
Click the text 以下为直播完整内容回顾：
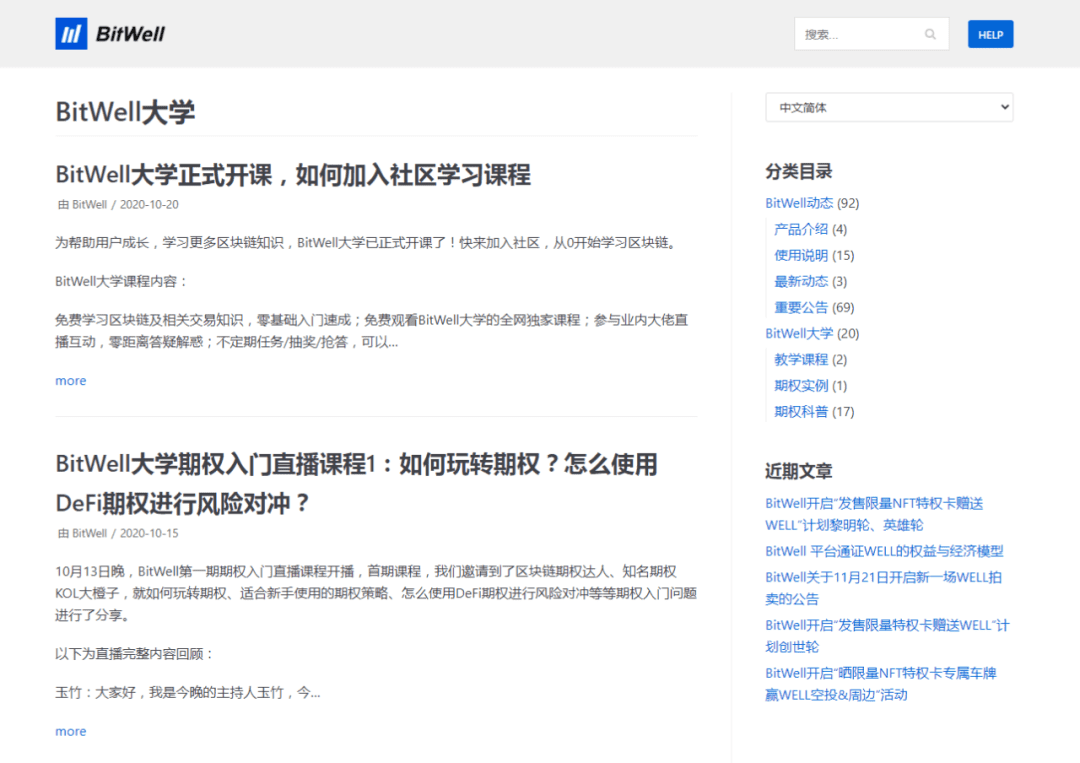pos(135,654)
